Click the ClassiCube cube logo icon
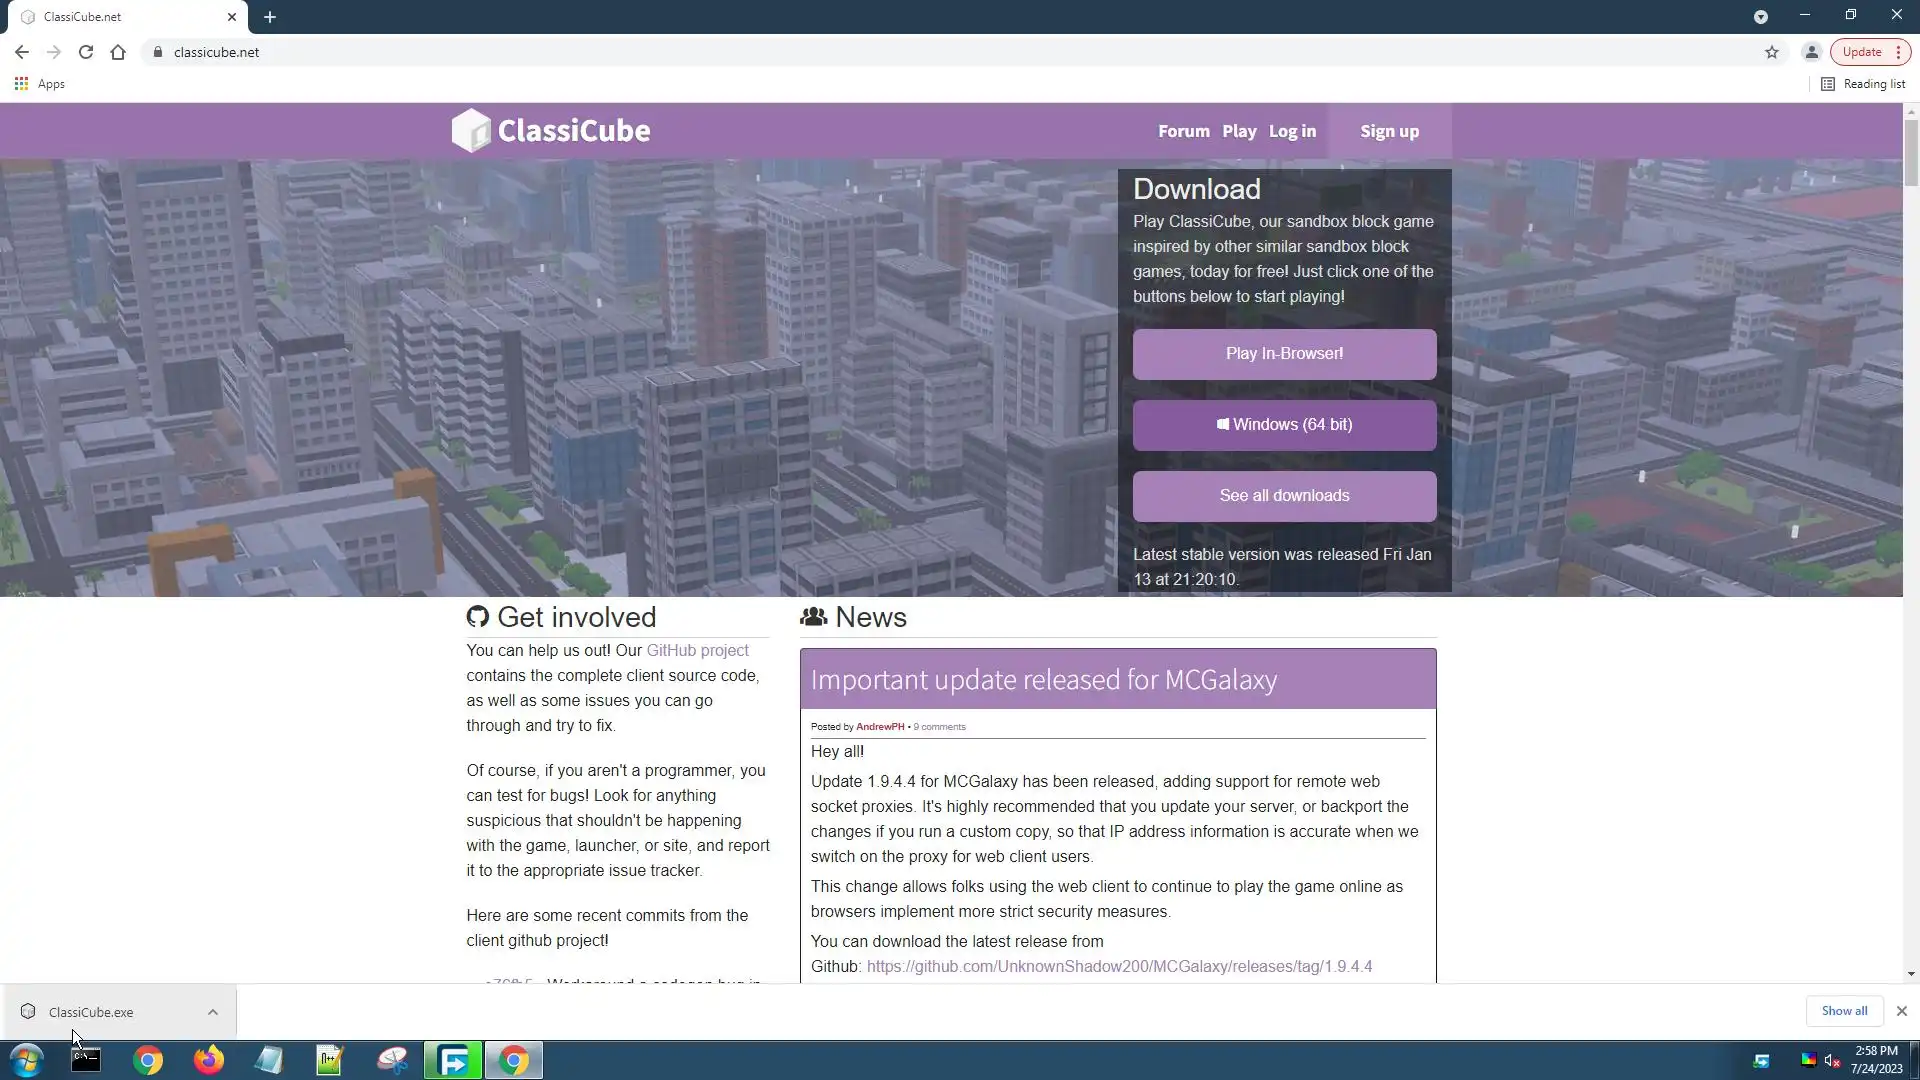 click(471, 131)
